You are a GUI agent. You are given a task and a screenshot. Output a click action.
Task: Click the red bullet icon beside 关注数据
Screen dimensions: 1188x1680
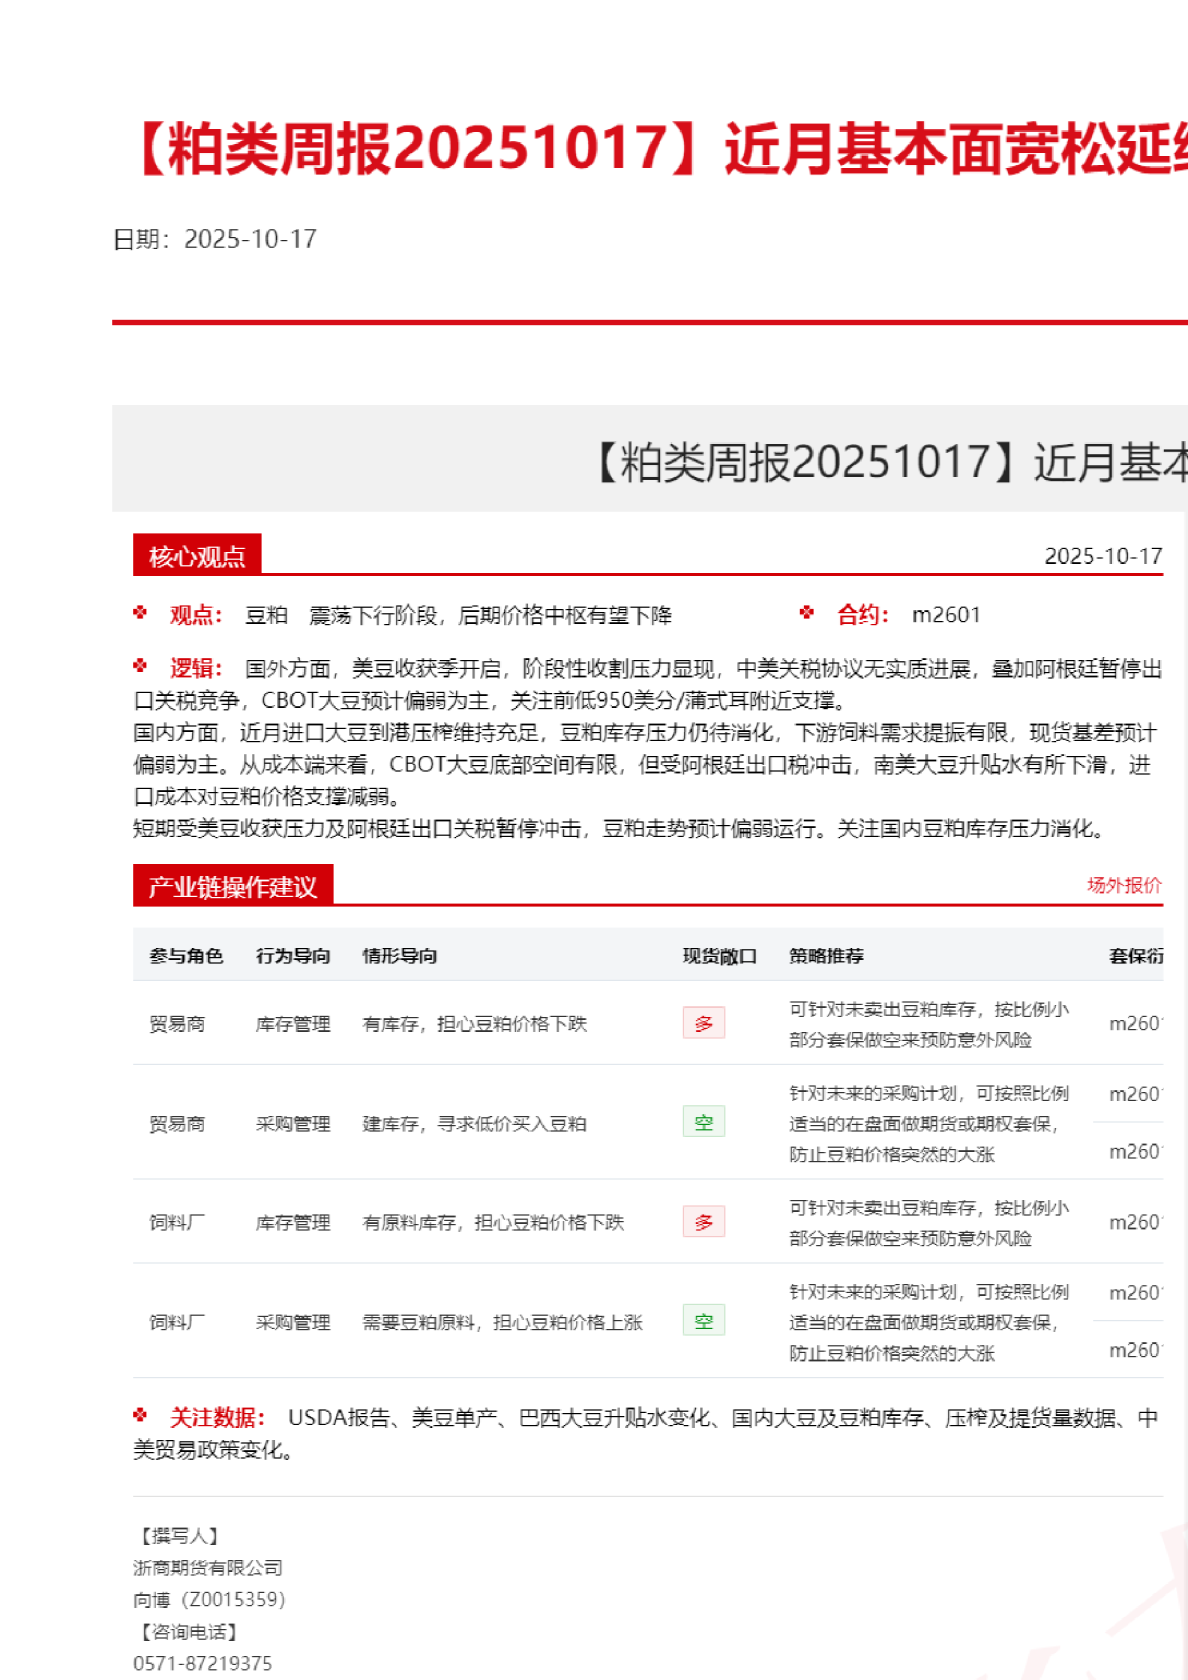[140, 1415]
